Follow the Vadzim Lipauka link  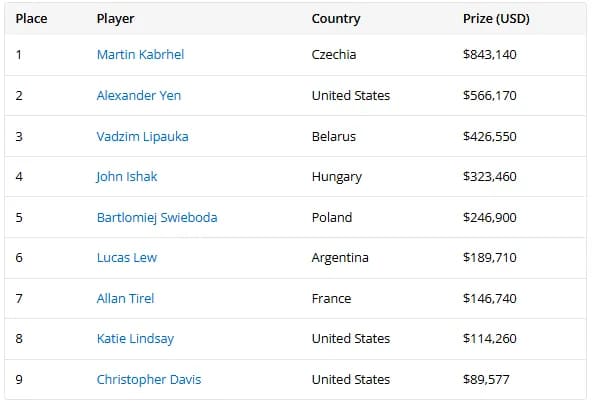tap(143, 136)
